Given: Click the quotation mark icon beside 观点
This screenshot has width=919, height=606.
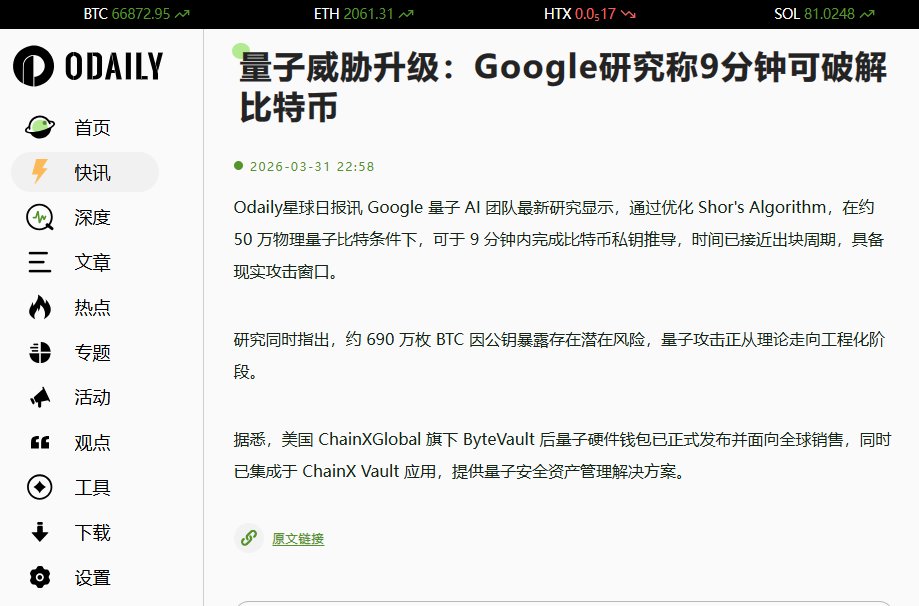Looking at the screenshot, I should coord(40,442).
